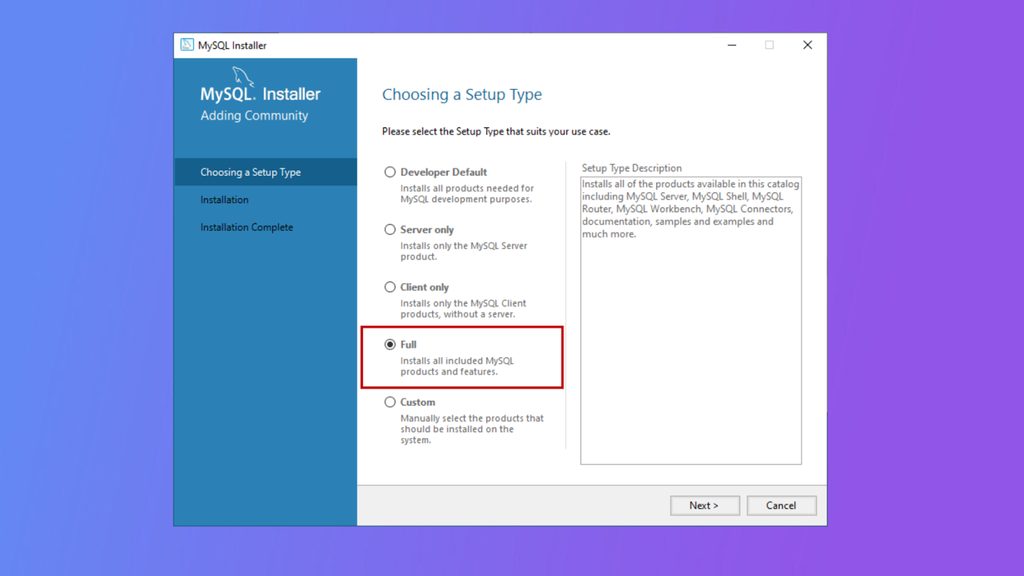The width and height of the screenshot is (1024, 576).
Task: Click the Next > button
Action: pyautogui.click(x=705, y=505)
